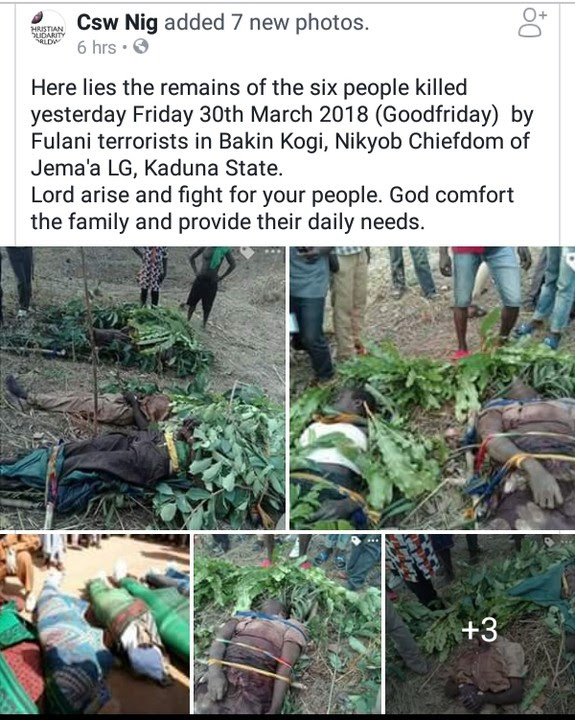Image resolution: width=575 pixels, height=720 pixels.
Task: Click the tag icon on the +3 photo
Action: [x=549, y=542]
